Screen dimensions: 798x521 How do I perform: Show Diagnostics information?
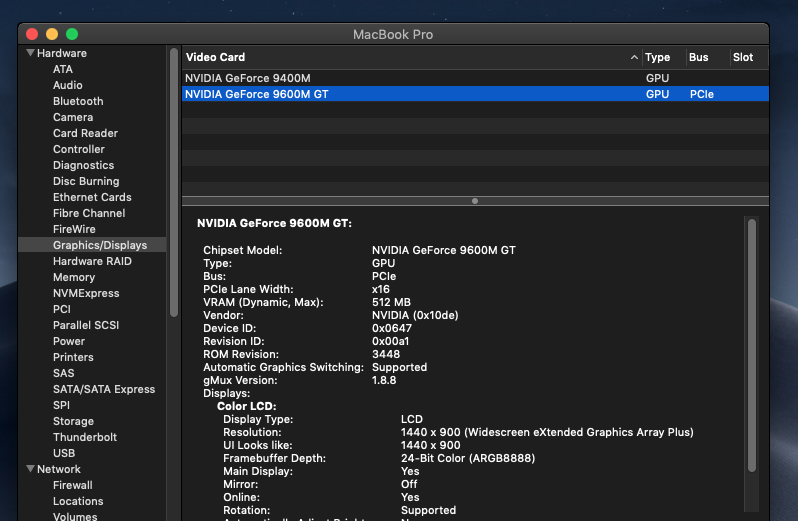pos(83,165)
